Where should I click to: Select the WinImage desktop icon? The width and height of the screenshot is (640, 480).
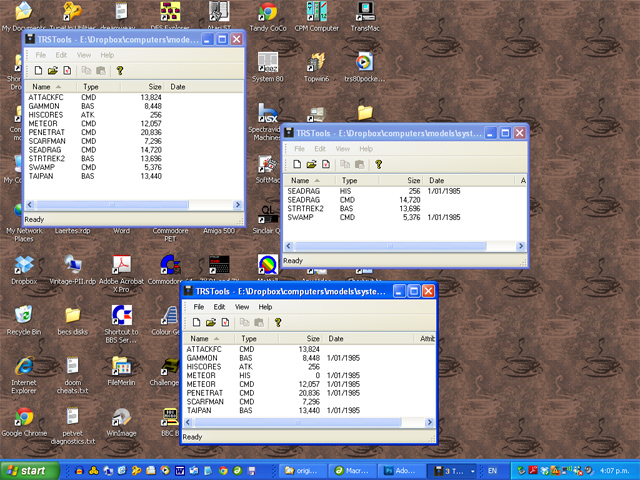point(121,421)
